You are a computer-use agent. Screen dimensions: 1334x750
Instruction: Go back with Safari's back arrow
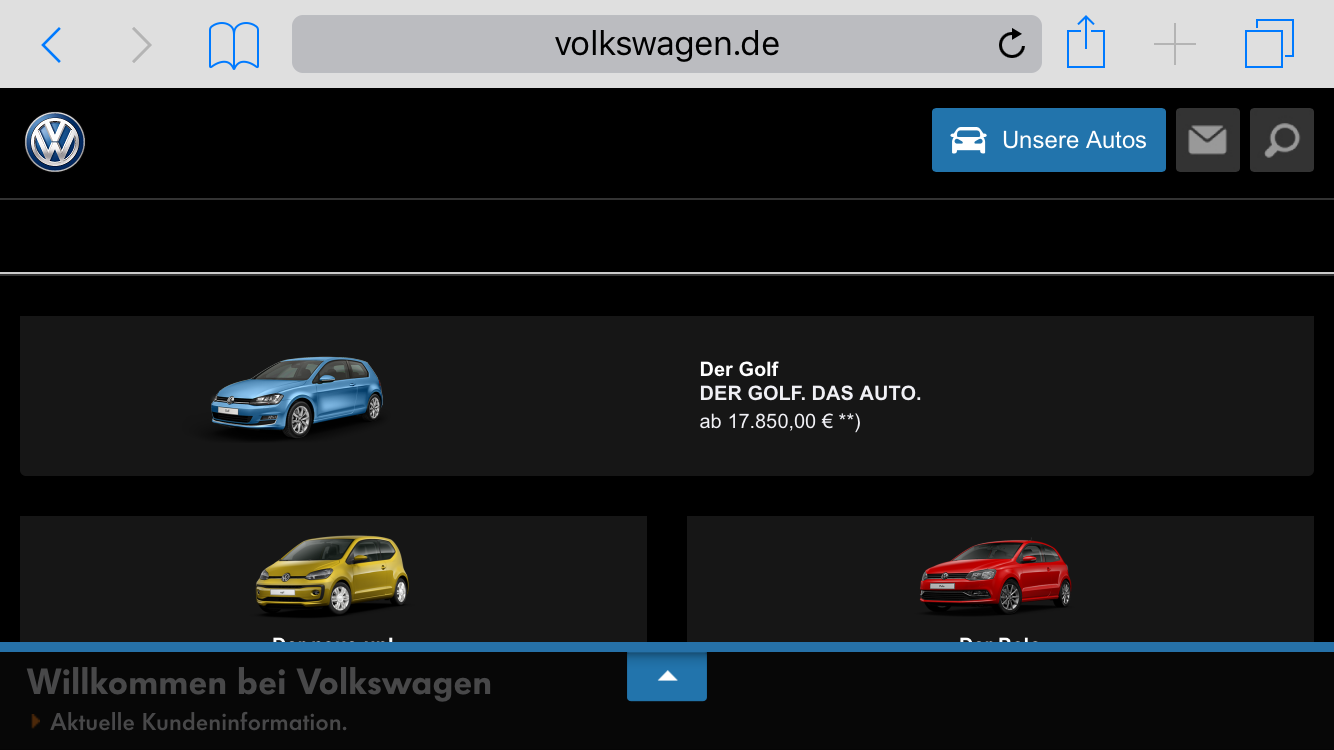tap(51, 45)
